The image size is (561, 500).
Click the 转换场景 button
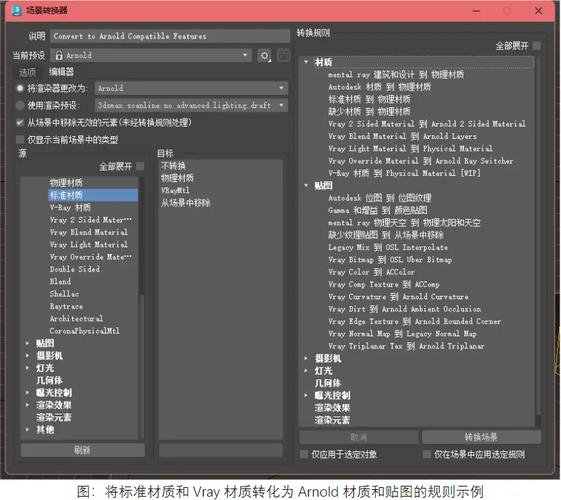click(481, 437)
